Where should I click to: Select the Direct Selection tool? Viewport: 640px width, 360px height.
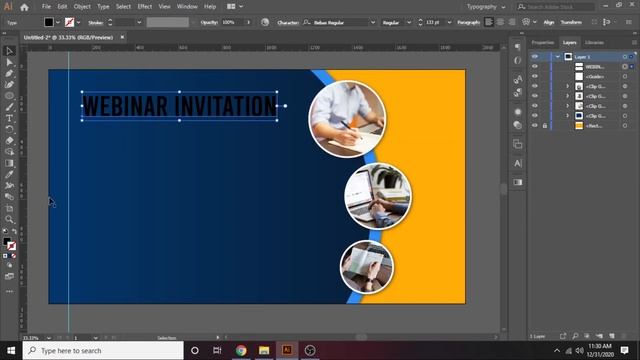9,62
